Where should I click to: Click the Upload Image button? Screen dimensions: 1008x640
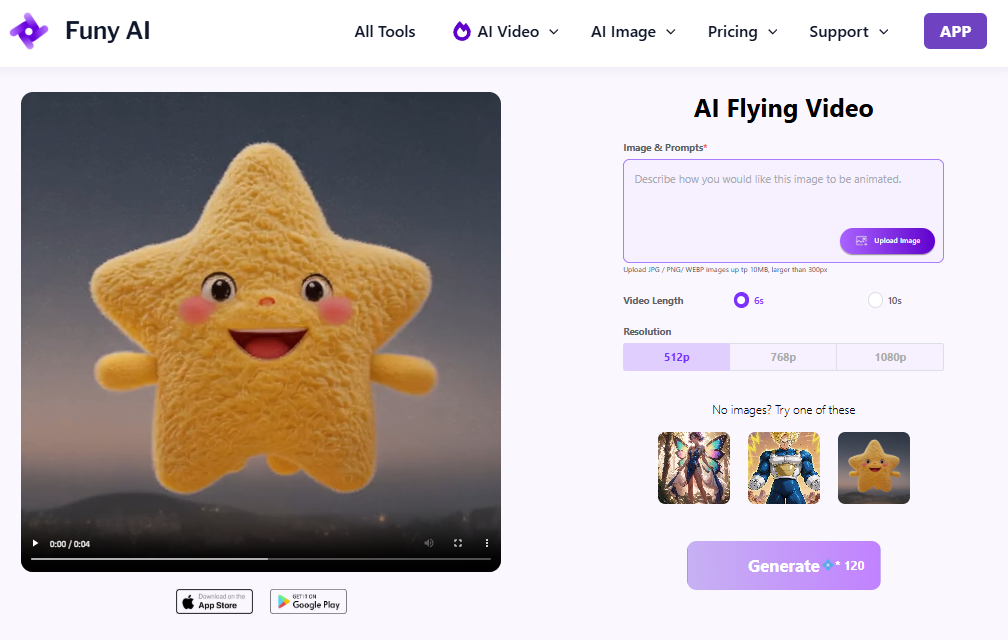pos(887,241)
